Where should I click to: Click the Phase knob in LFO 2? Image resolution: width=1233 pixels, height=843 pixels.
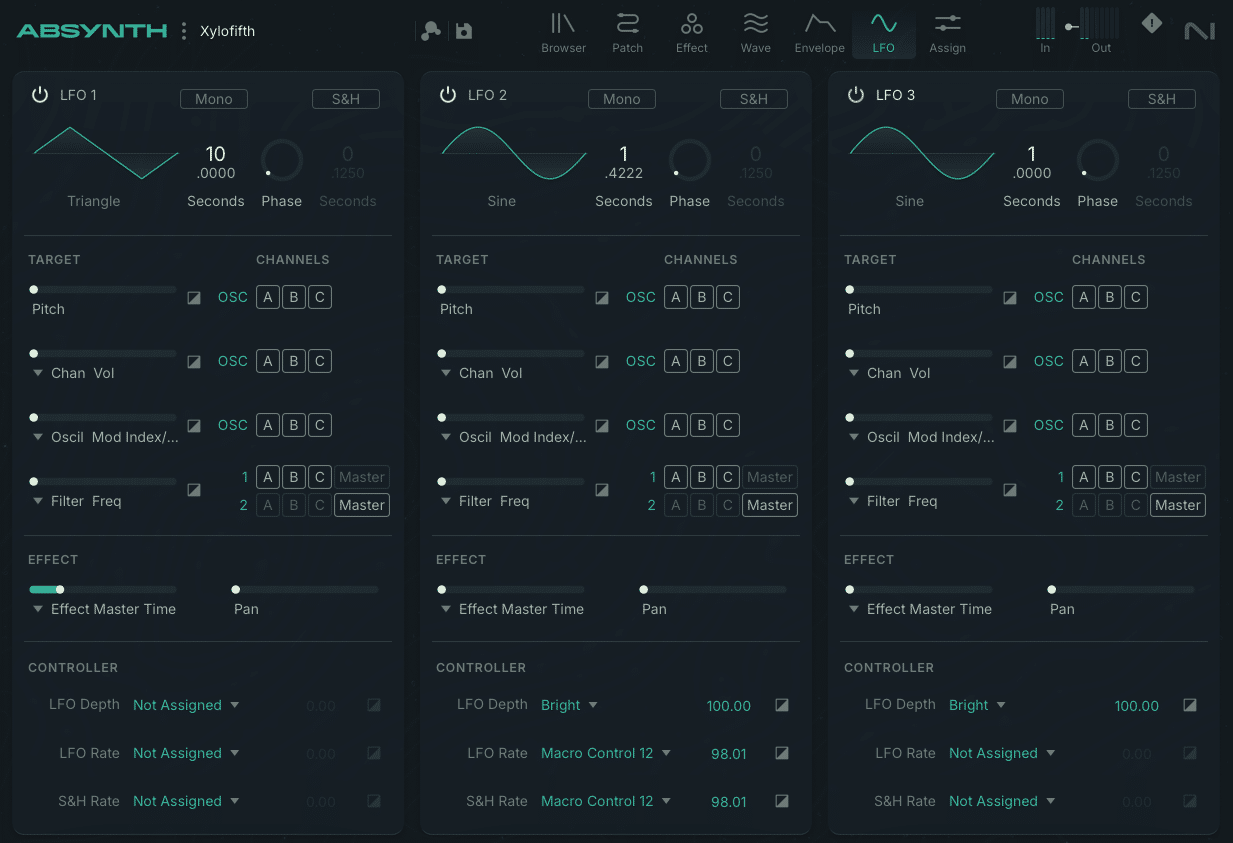pos(689,160)
